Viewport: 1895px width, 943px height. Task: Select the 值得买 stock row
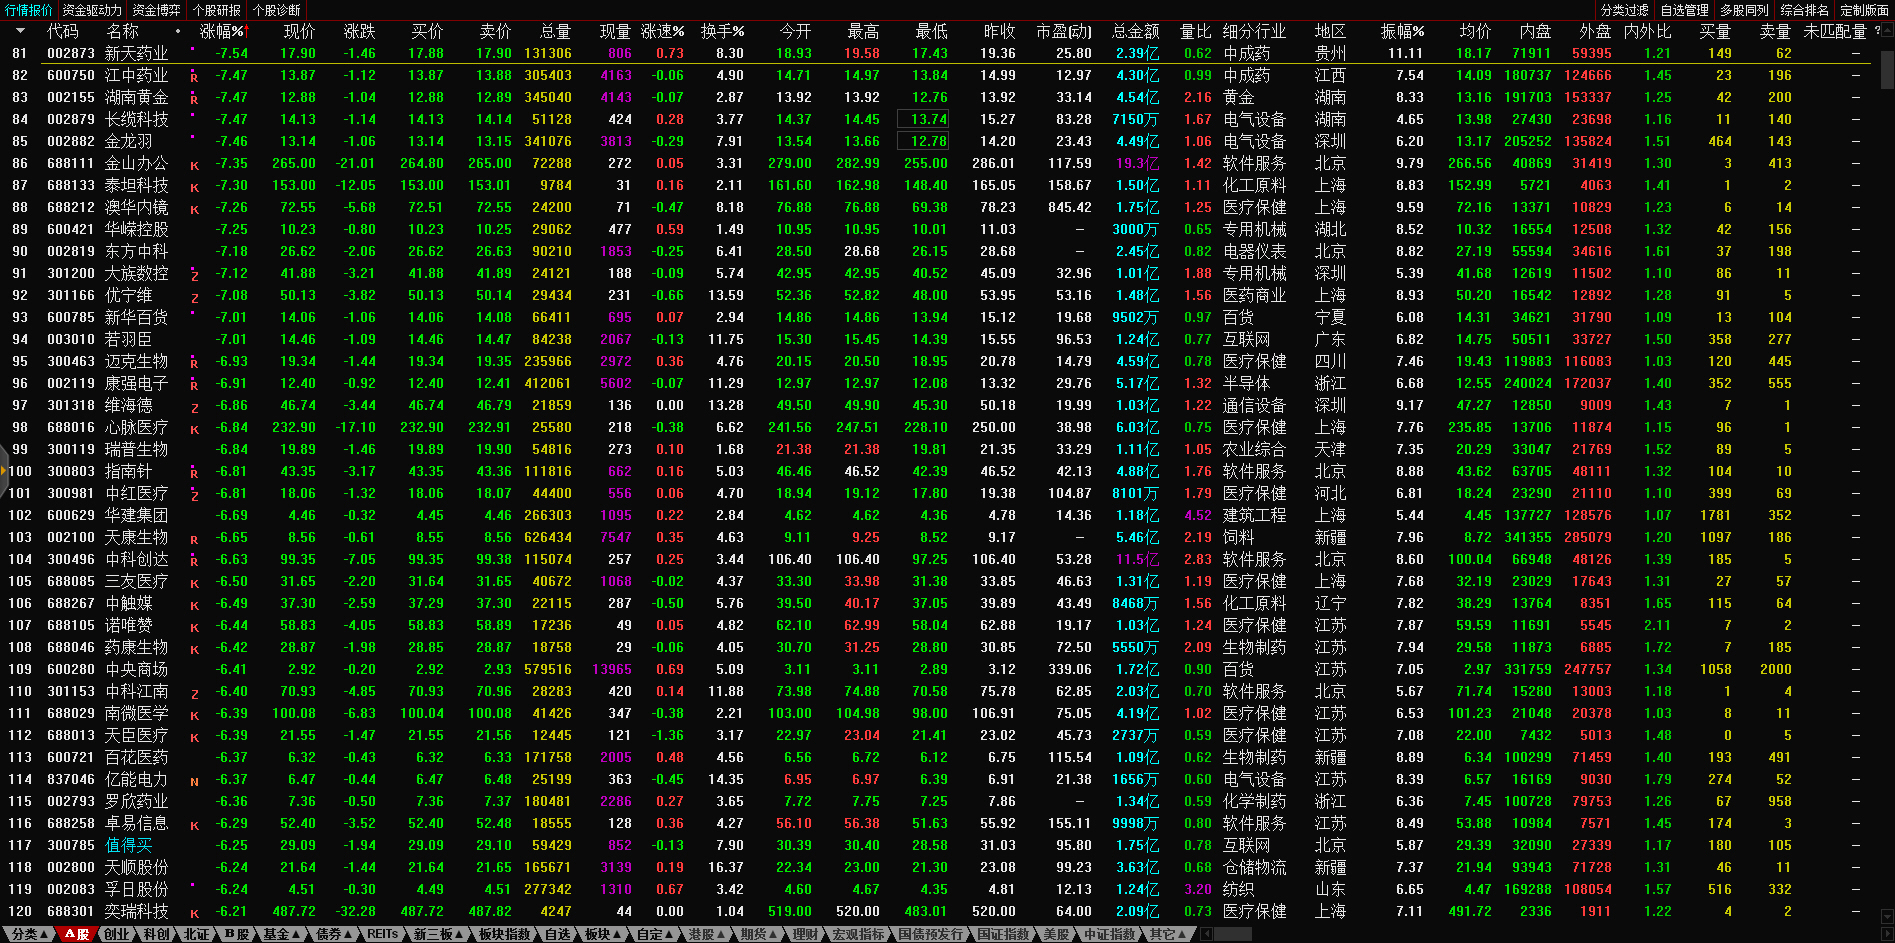(x=129, y=846)
